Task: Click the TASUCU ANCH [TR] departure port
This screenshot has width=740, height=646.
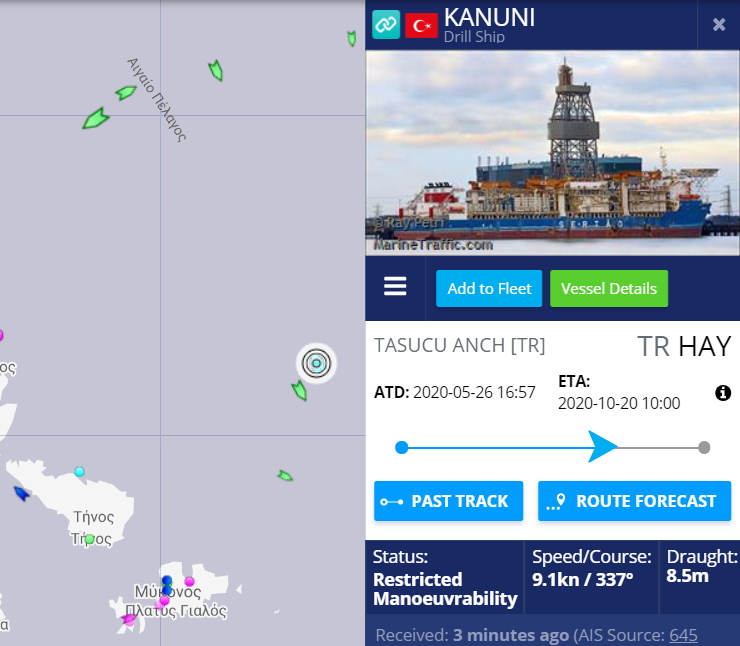Action: coord(460,345)
